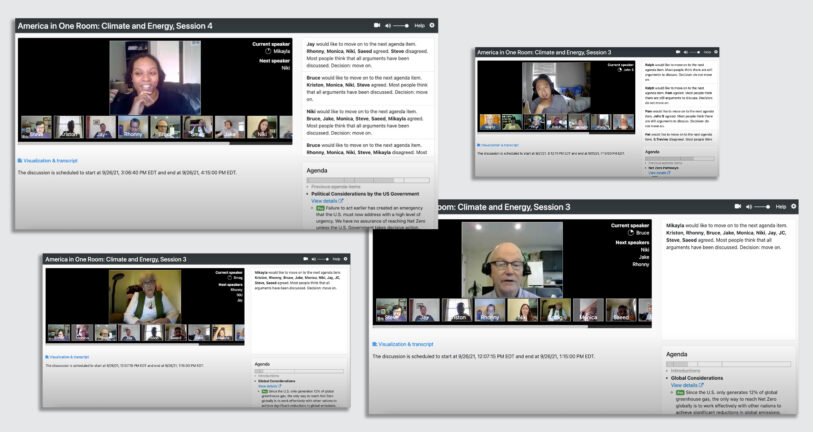Mute speaker icon in Session 4 window
813x432 pixels.
(390, 24)
